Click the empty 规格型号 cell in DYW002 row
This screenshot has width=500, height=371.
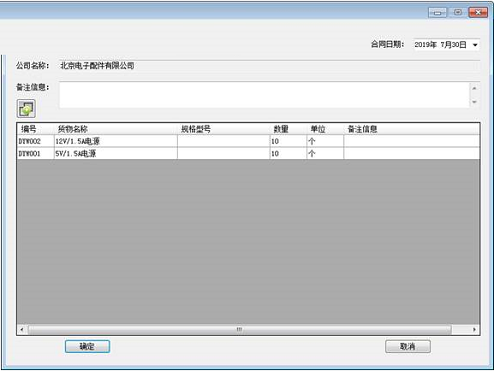pyautogui.click(x=224, y=141)
